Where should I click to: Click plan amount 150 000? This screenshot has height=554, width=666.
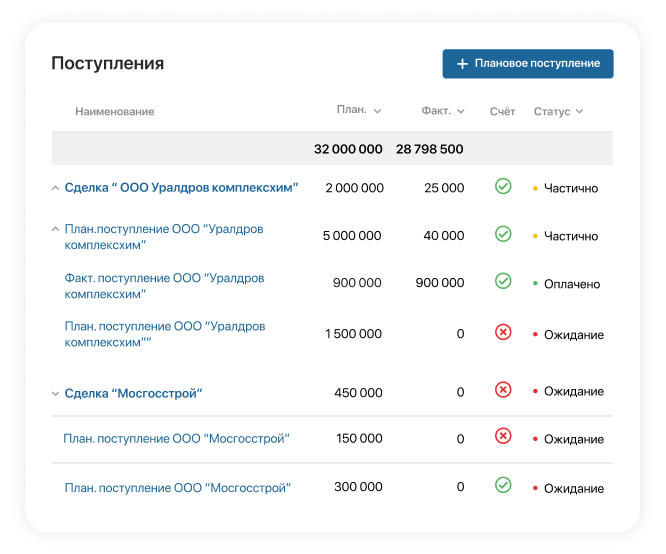359,438
